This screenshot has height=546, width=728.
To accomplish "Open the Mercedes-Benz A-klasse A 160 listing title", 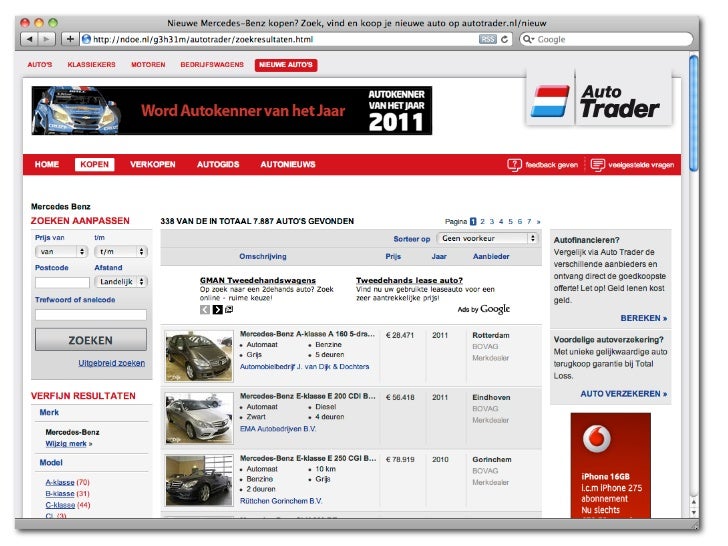I will (307, 334).
